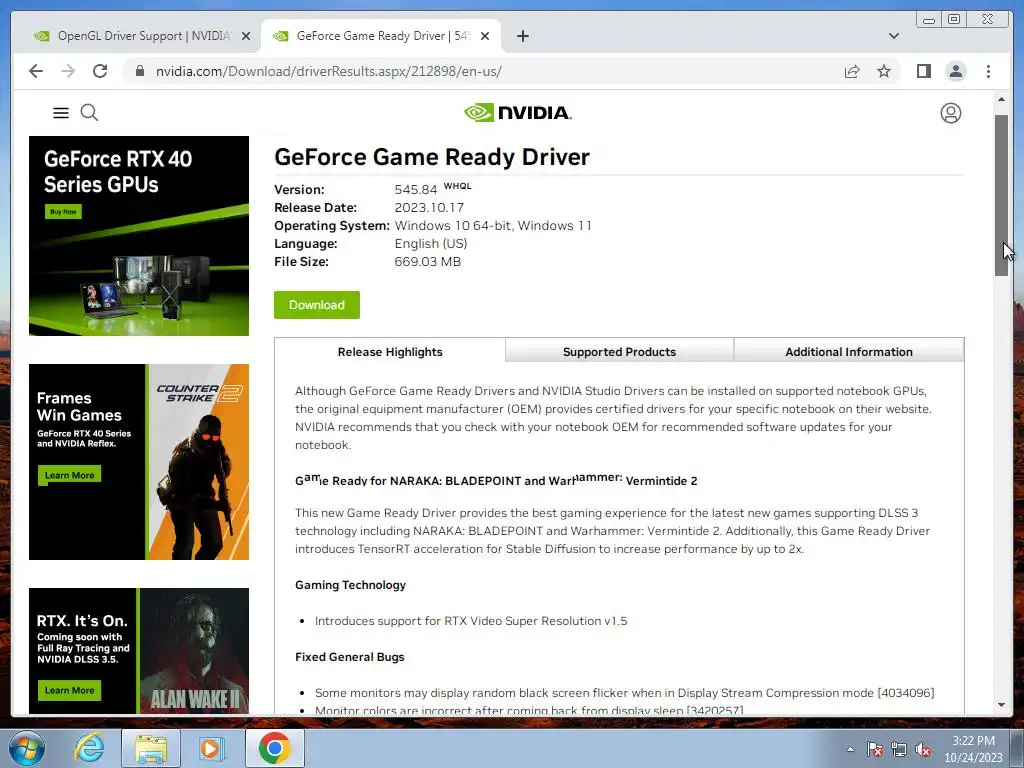Click file size 669.03 MB
This screenshot has width=1024, height=768.
427,262
